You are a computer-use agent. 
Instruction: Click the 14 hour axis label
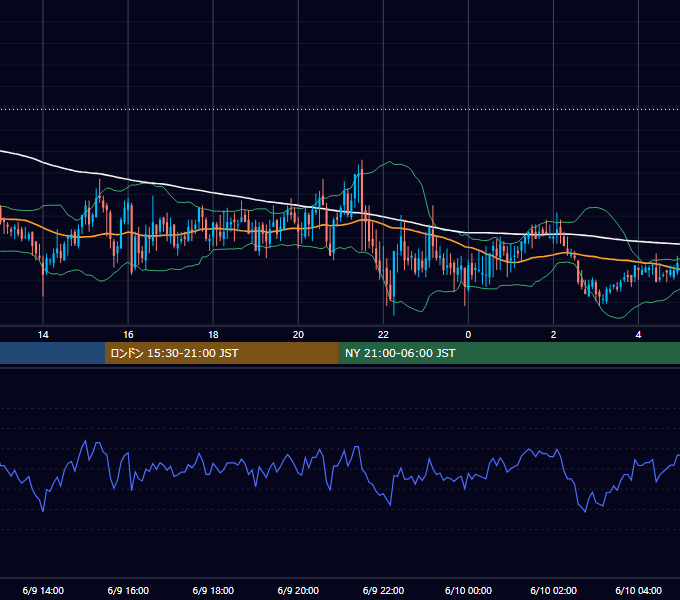click(x=43, y=335)
